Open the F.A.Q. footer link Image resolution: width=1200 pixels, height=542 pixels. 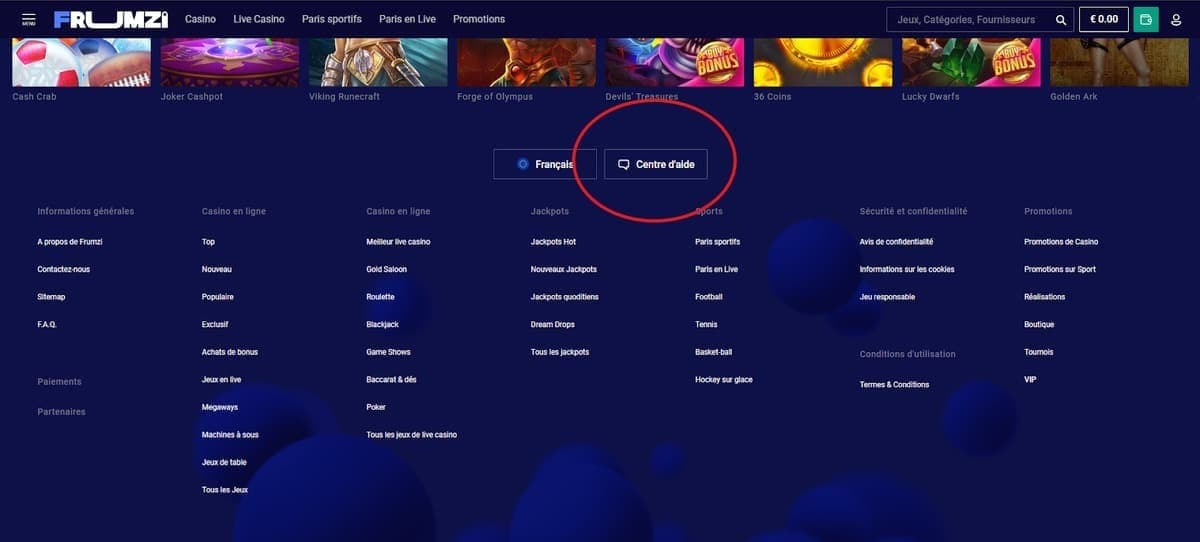pyautogui.click(x=47, y=324)
